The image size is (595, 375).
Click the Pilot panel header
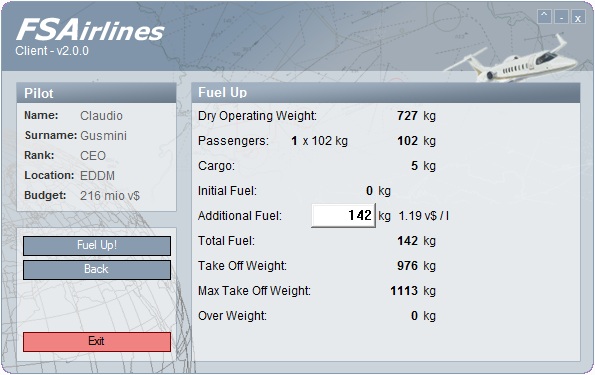click(96, 93)
